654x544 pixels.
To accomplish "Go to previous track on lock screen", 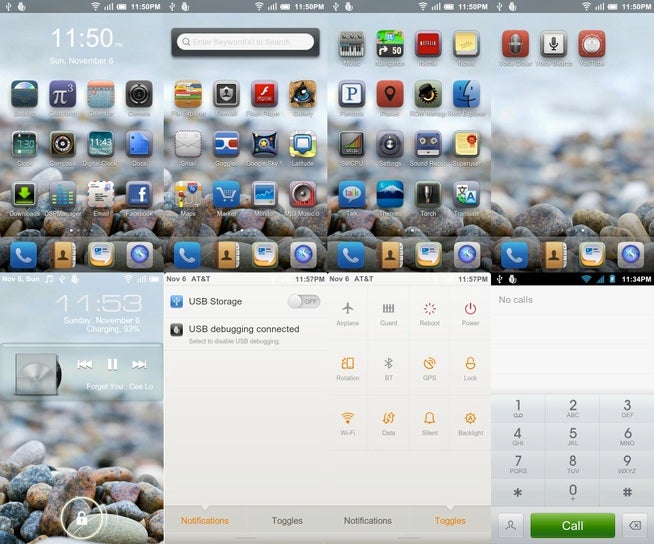I will point(85,365).
